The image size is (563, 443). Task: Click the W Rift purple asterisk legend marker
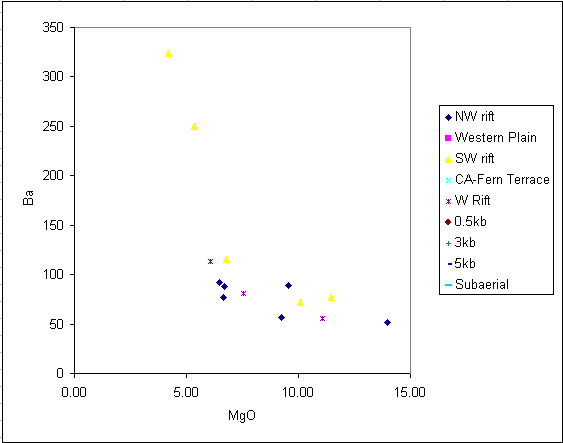pos(448,202)
